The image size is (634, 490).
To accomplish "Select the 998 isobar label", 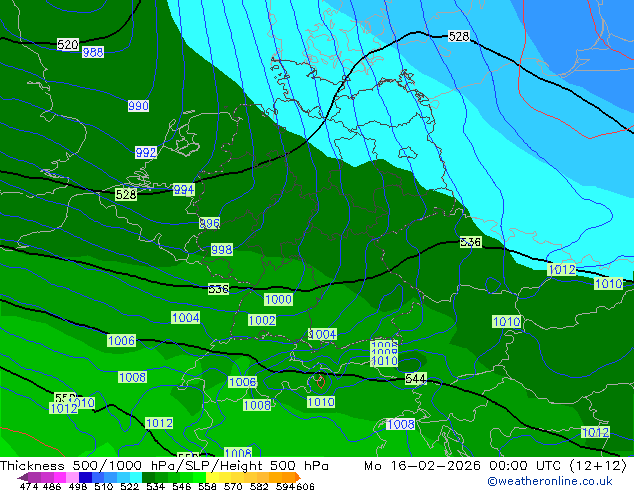I will pyautogui.click(x=222, y=249).
